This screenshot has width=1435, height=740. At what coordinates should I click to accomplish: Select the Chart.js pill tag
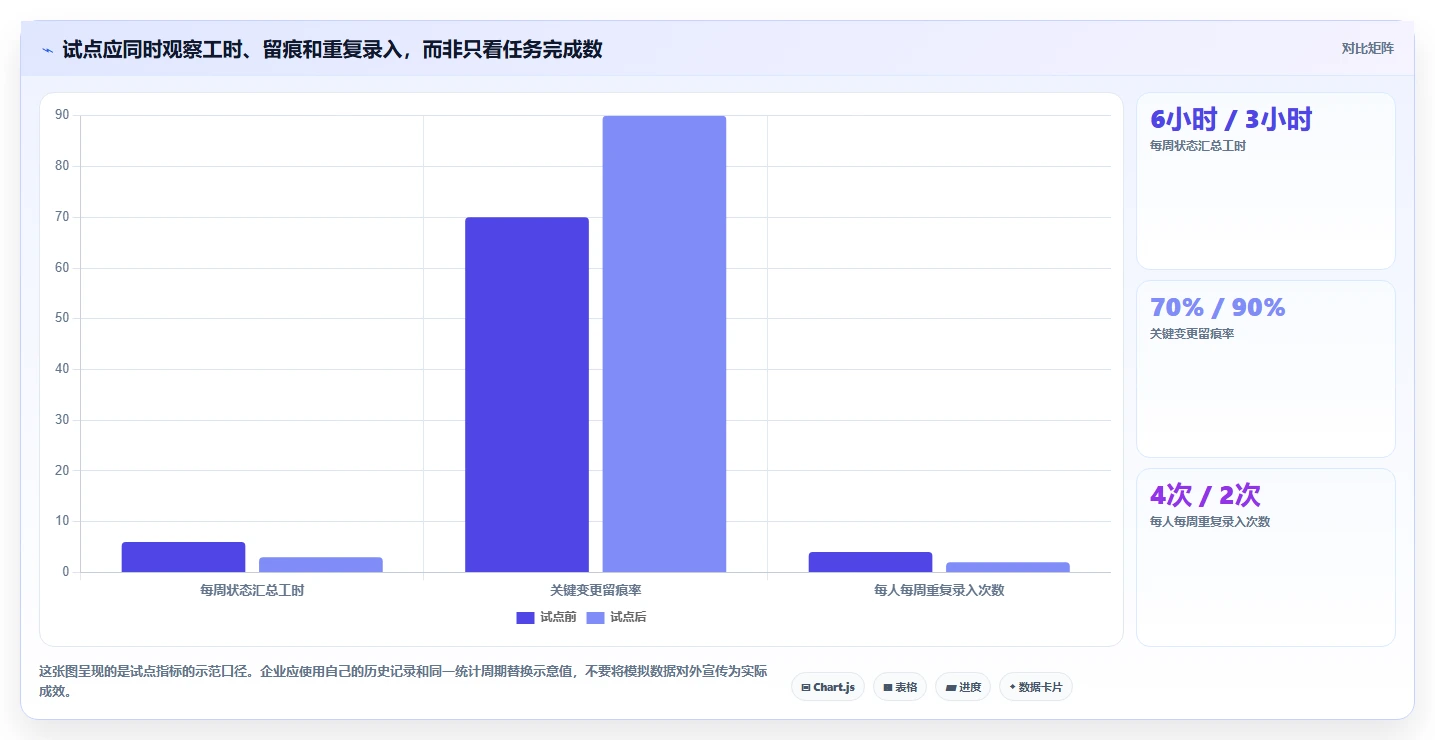tap(828, 687)
